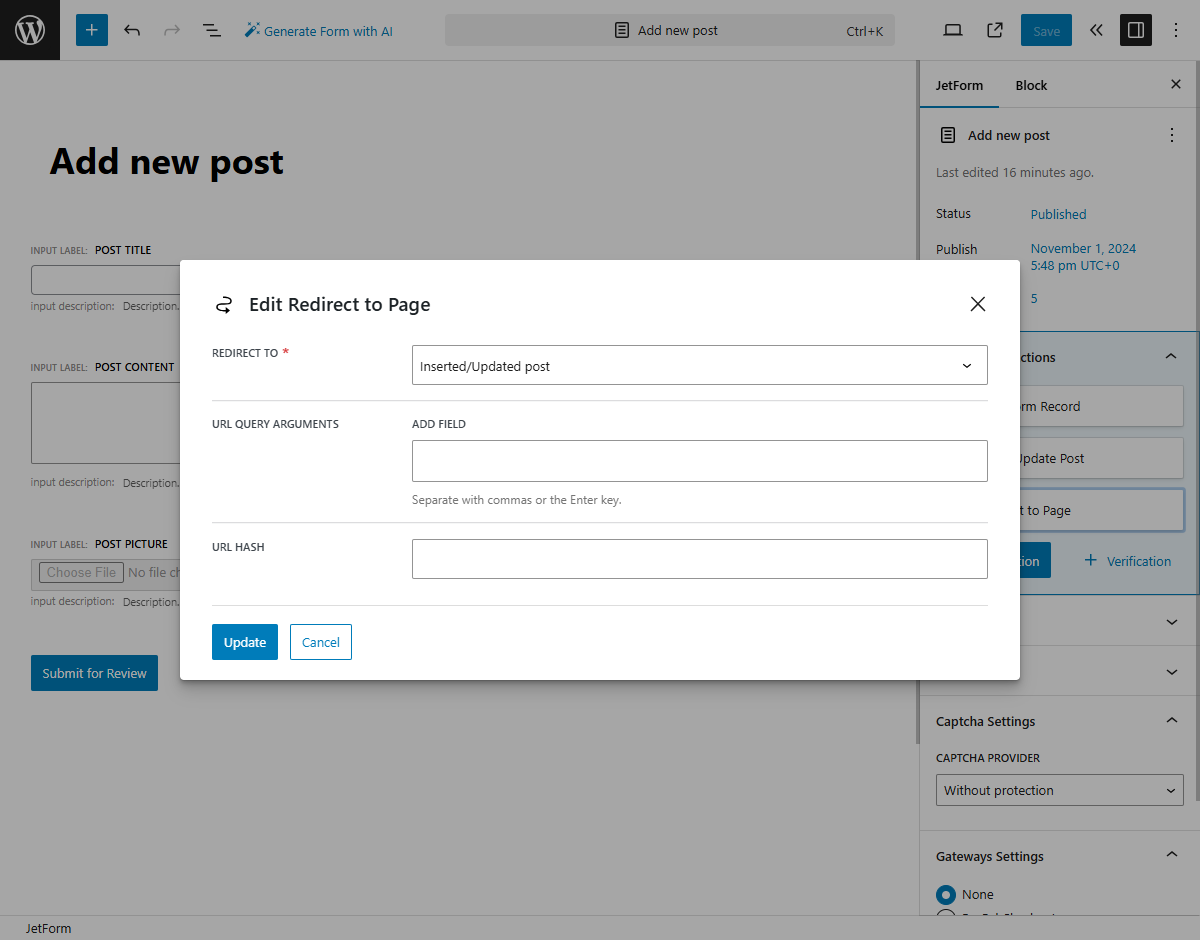Collapse the Captcha Settings section
This screenshot has width=1200, height=940.
point(1171,720)
